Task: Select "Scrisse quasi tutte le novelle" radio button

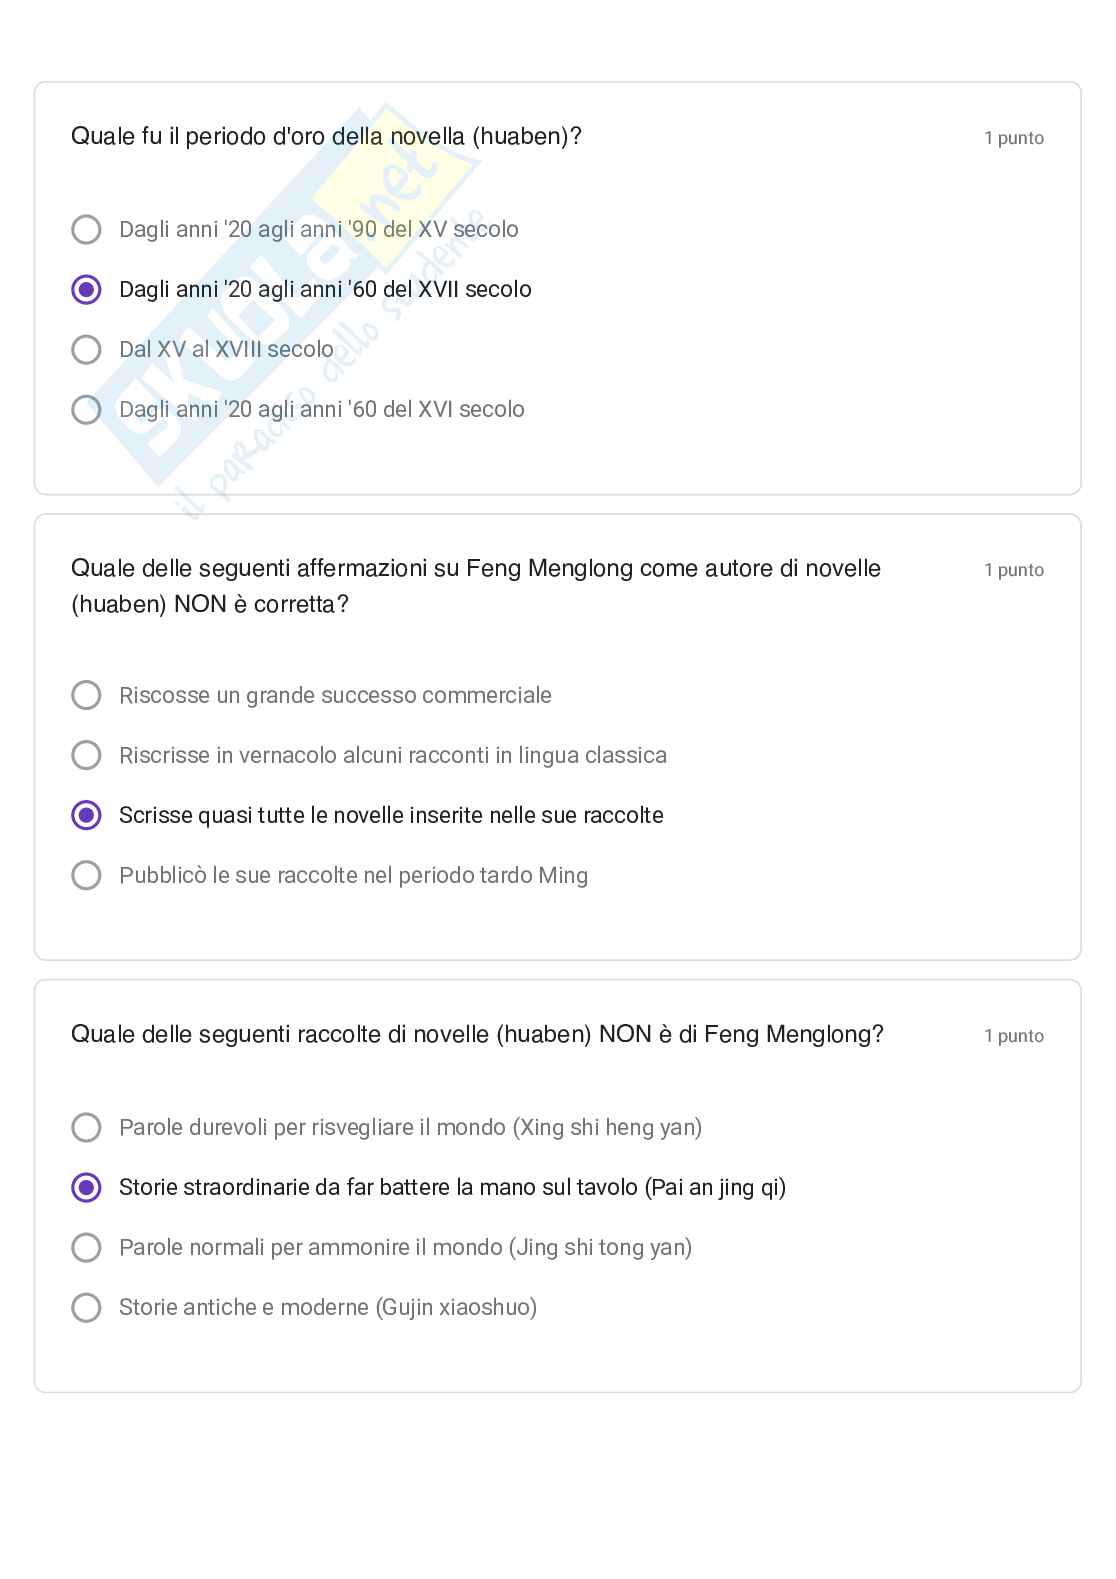Action: point(87,815)
